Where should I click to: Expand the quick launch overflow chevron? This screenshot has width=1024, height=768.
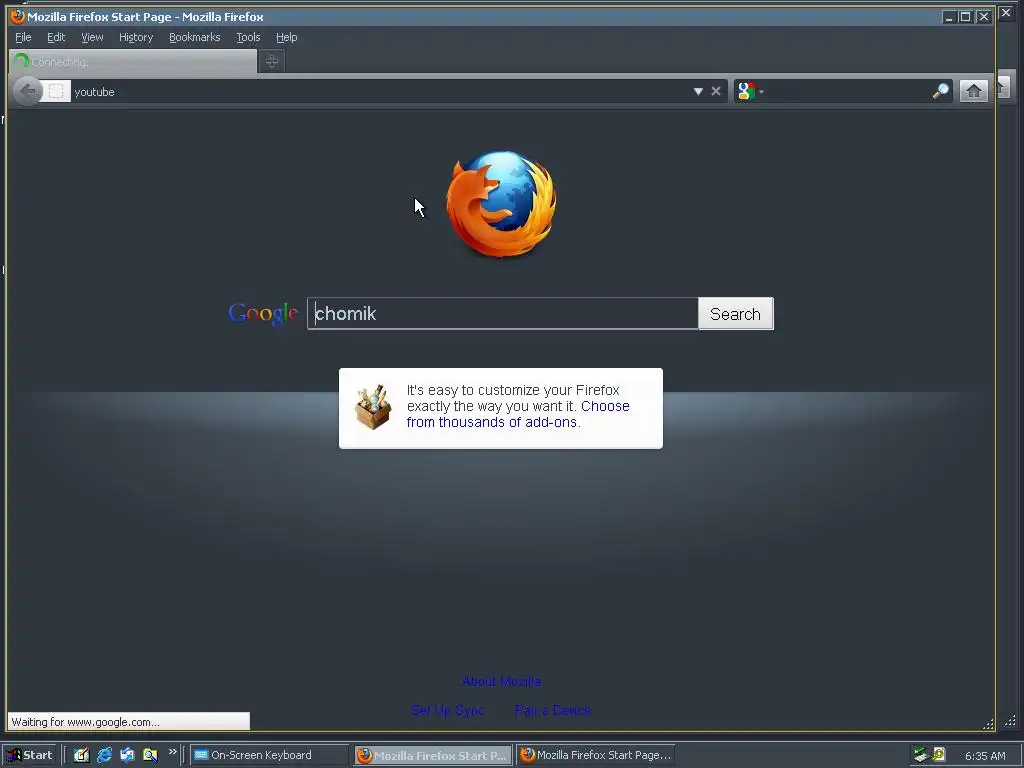(172, 752)
